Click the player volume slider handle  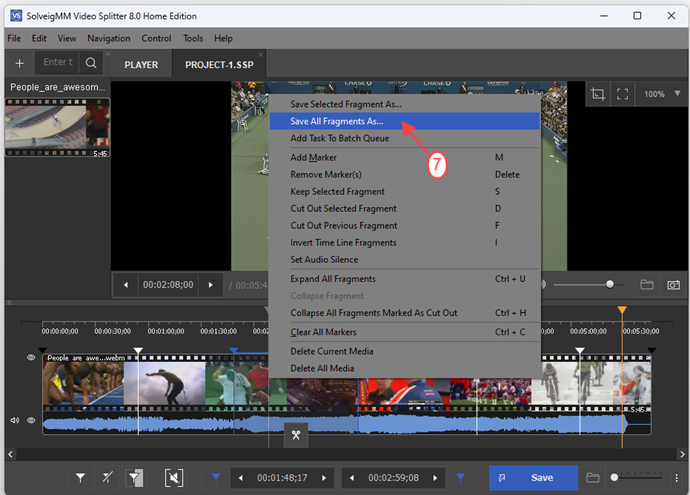pyautogui.click(x=609, y=285)
